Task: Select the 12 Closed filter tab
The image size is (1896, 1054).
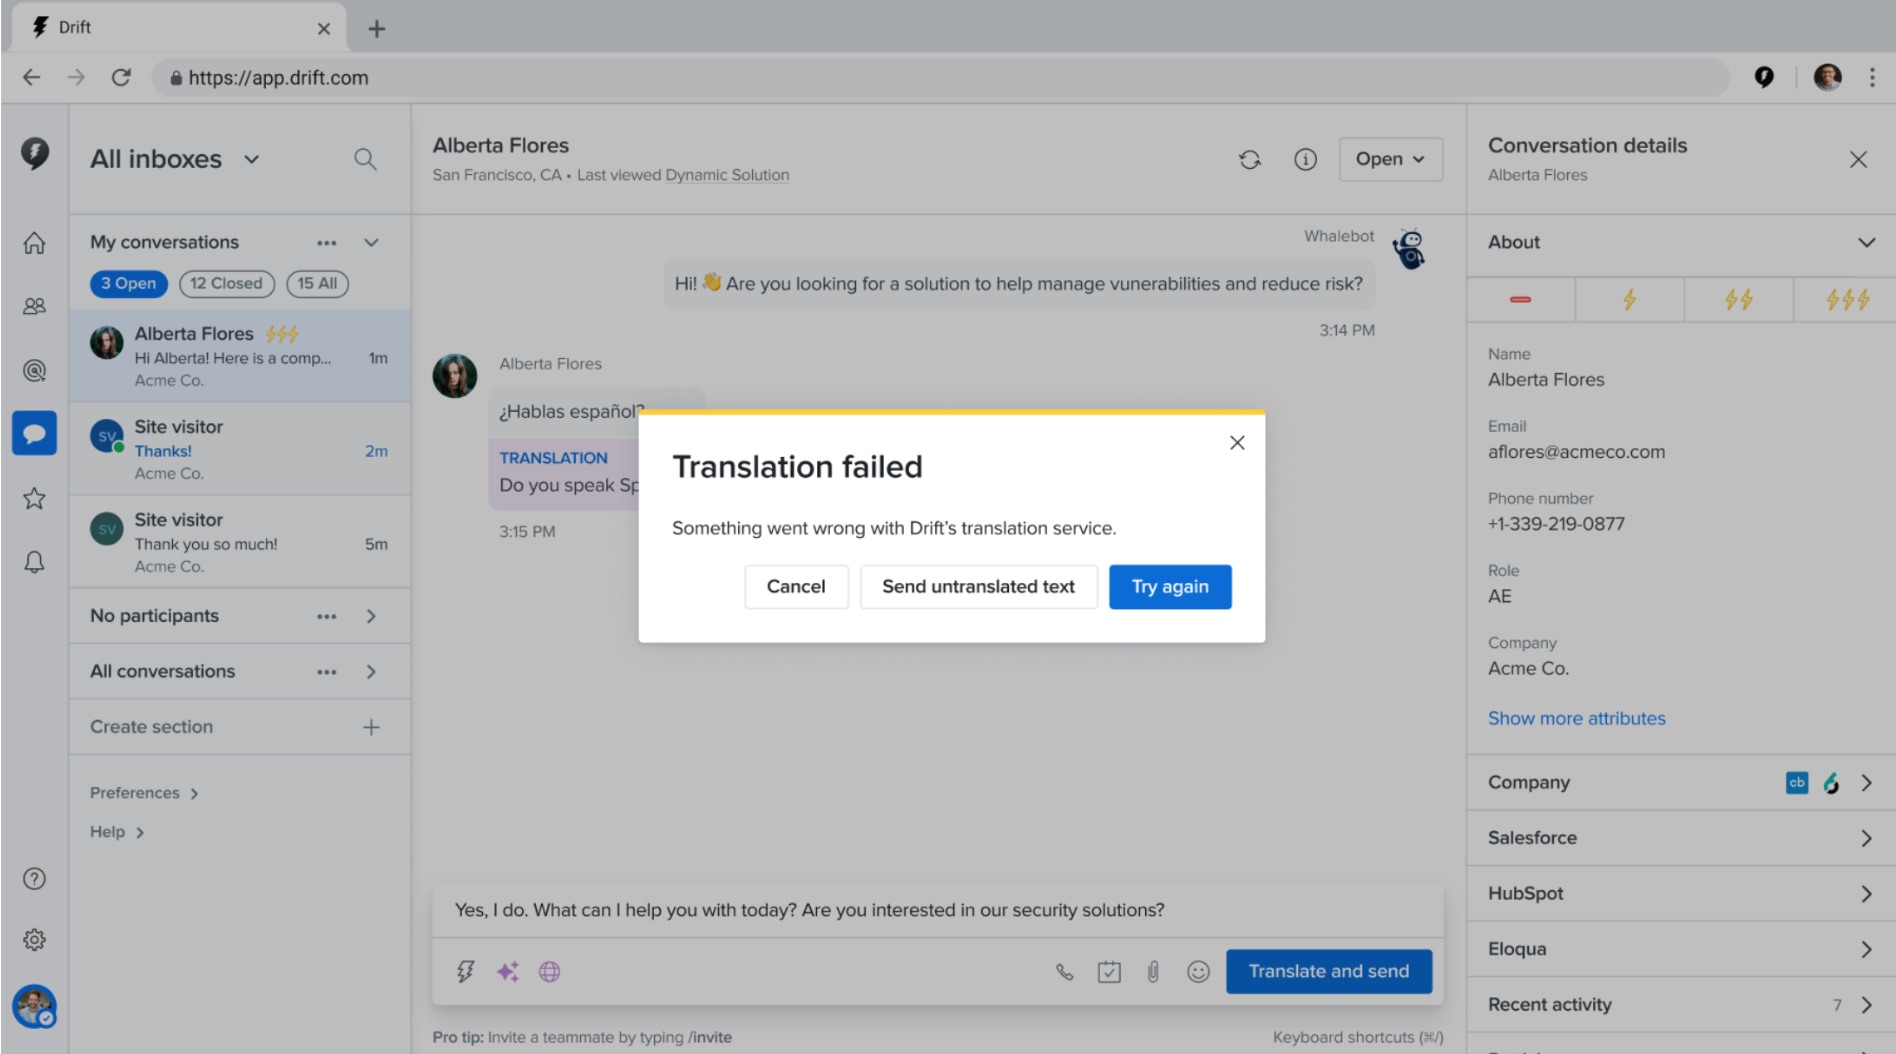Action: click(x=227, y=283)
